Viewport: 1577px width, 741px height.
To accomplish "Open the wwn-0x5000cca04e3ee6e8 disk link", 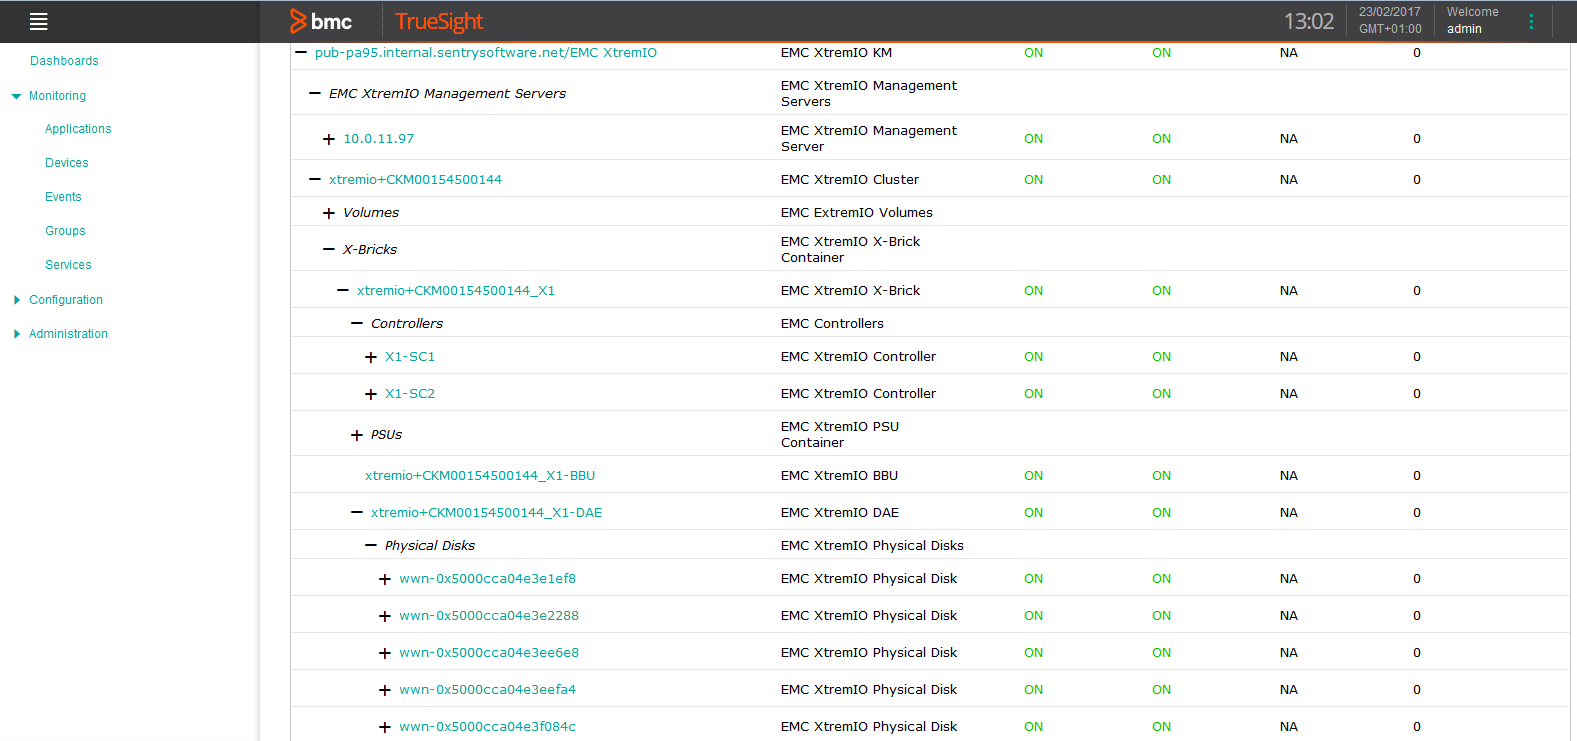I will click(489, 653).
